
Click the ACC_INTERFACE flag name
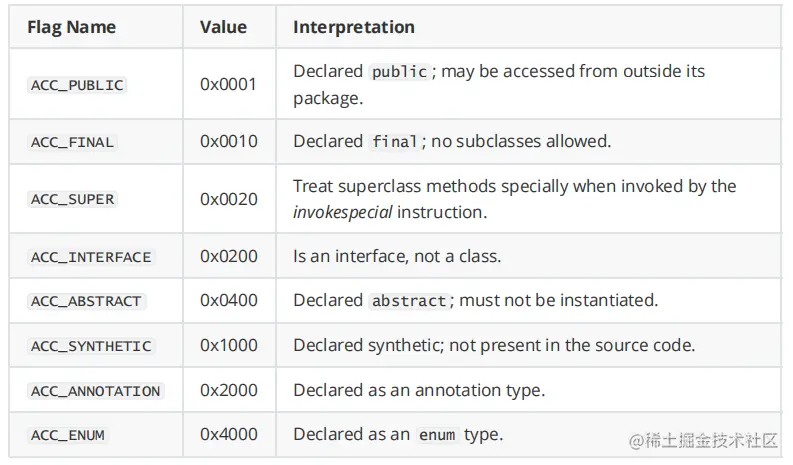pyautogui.click(x=91, y=257)
